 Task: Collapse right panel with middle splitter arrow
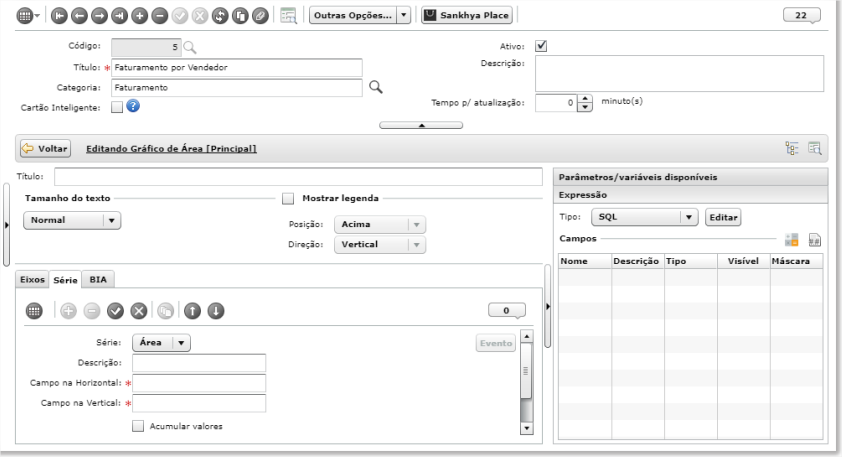pyautogui.click(x=548, y=306)
